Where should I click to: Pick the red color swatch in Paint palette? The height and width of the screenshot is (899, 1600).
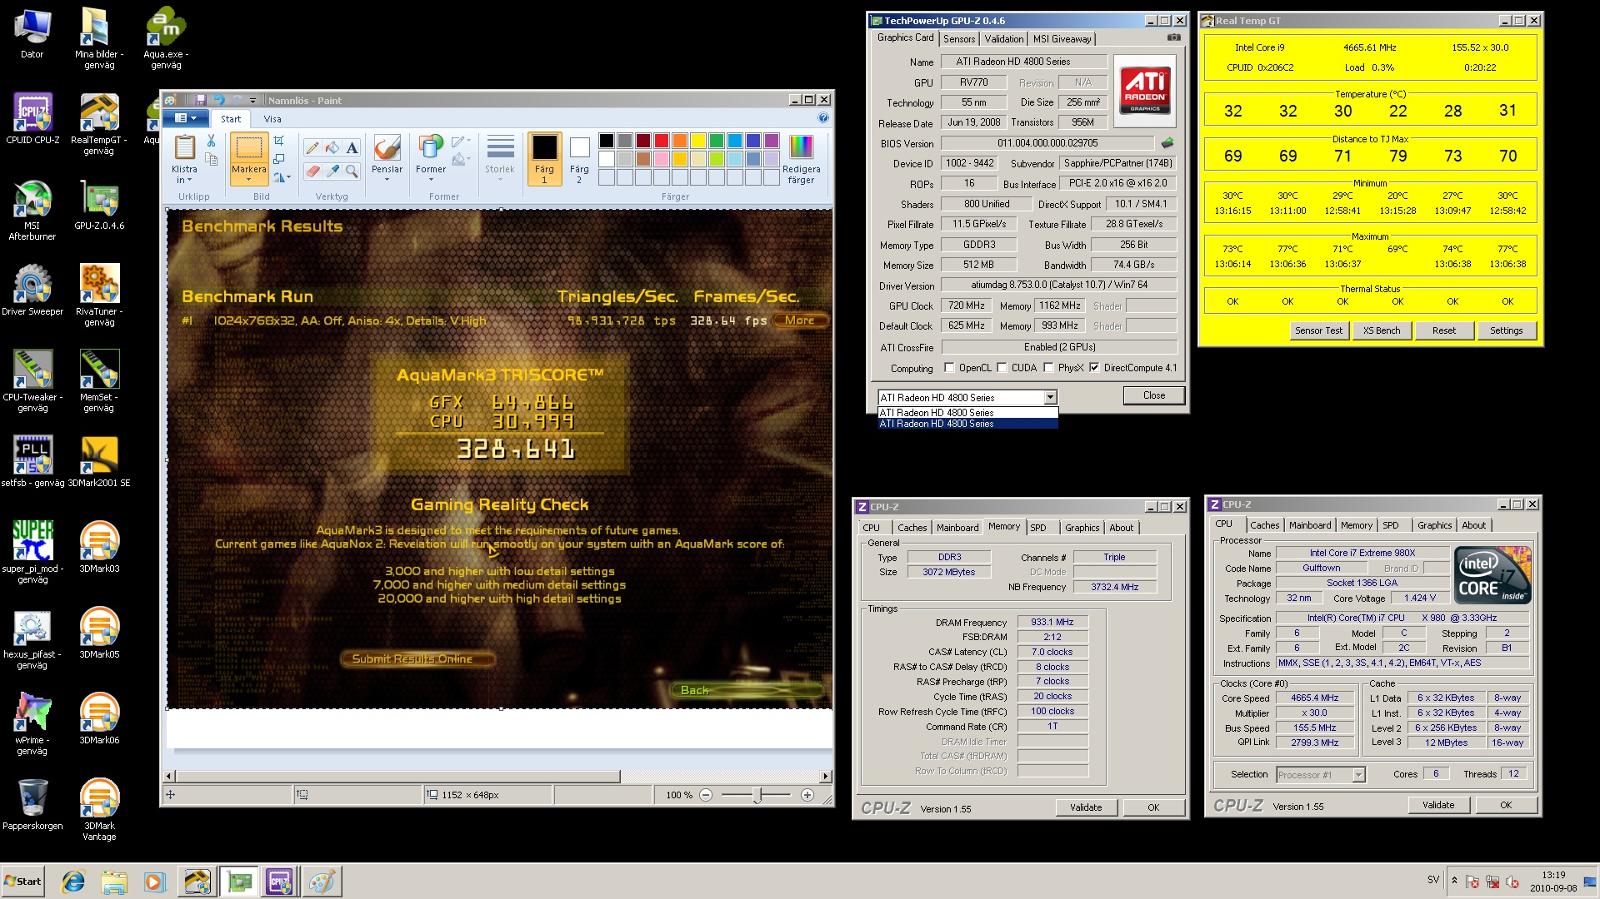660,141
